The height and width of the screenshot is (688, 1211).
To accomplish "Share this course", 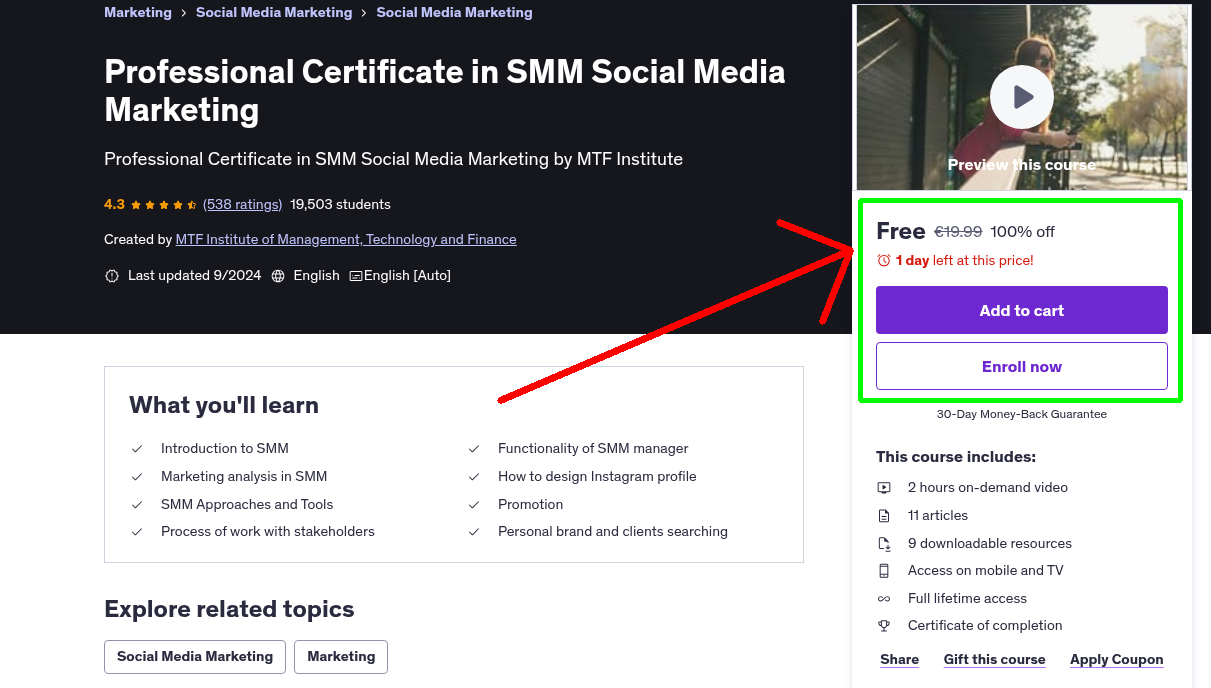I will [x=900, y=659].
